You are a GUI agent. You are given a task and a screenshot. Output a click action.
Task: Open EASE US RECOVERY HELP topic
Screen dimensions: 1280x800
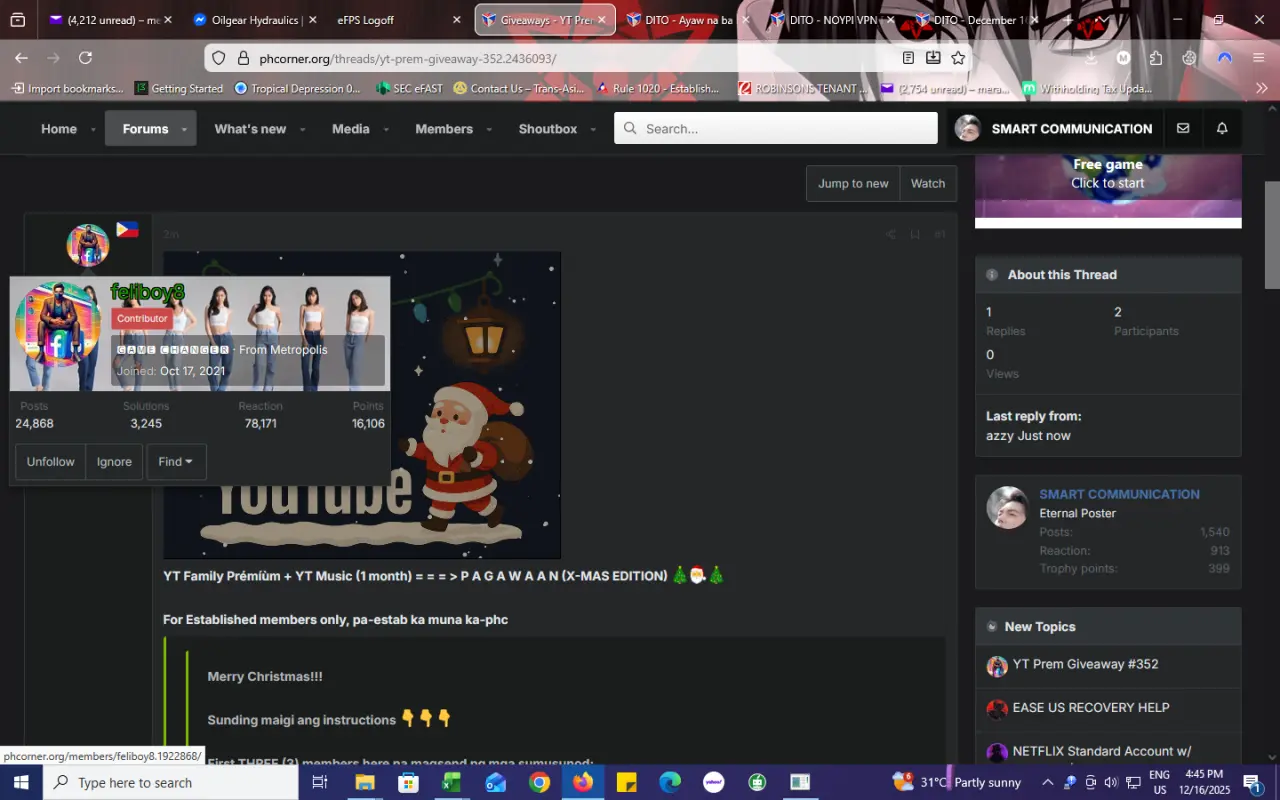point(1091,707)
